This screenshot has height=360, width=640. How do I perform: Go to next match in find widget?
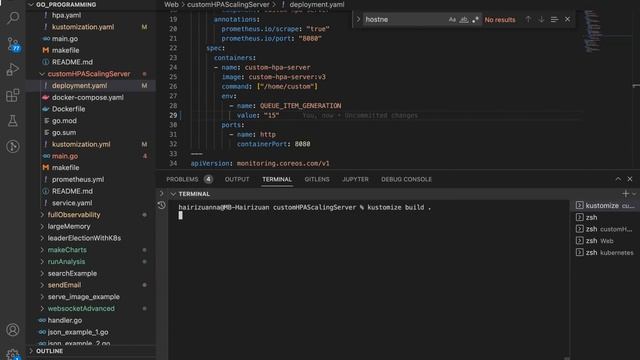click(x=541, y=19)
